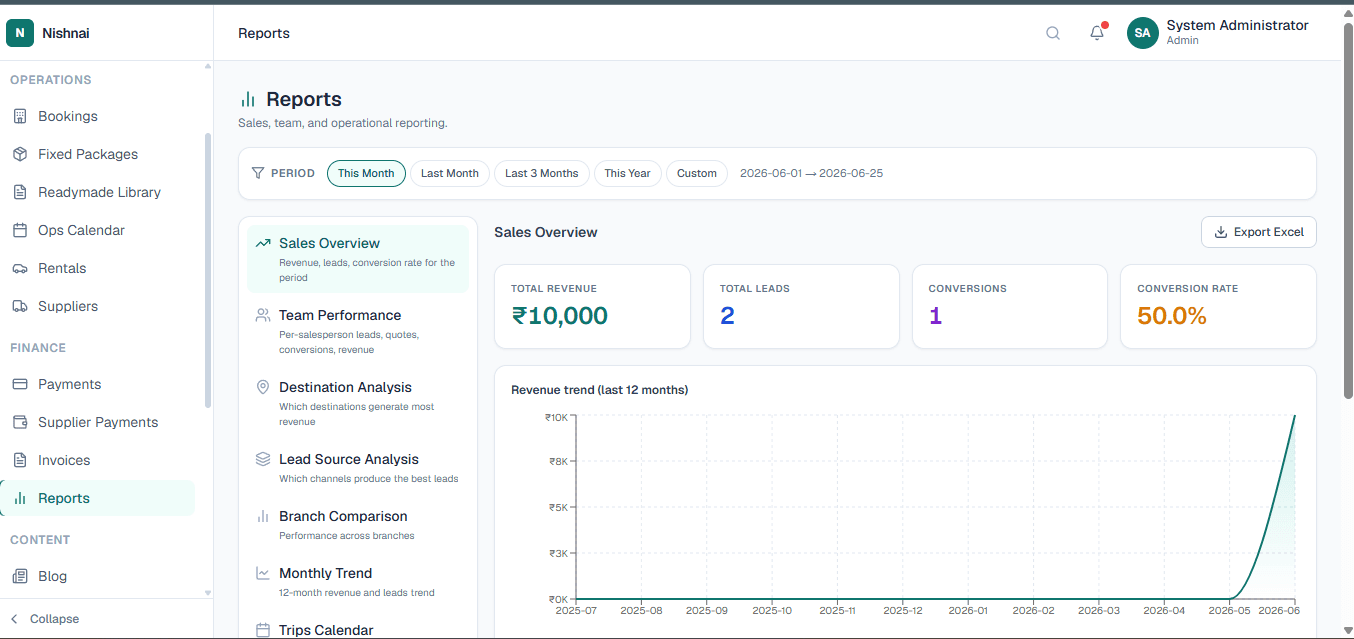Click sidebar scroll down arrow
The height and width of the screenshot is (639, 1354).
coord(208,593)
